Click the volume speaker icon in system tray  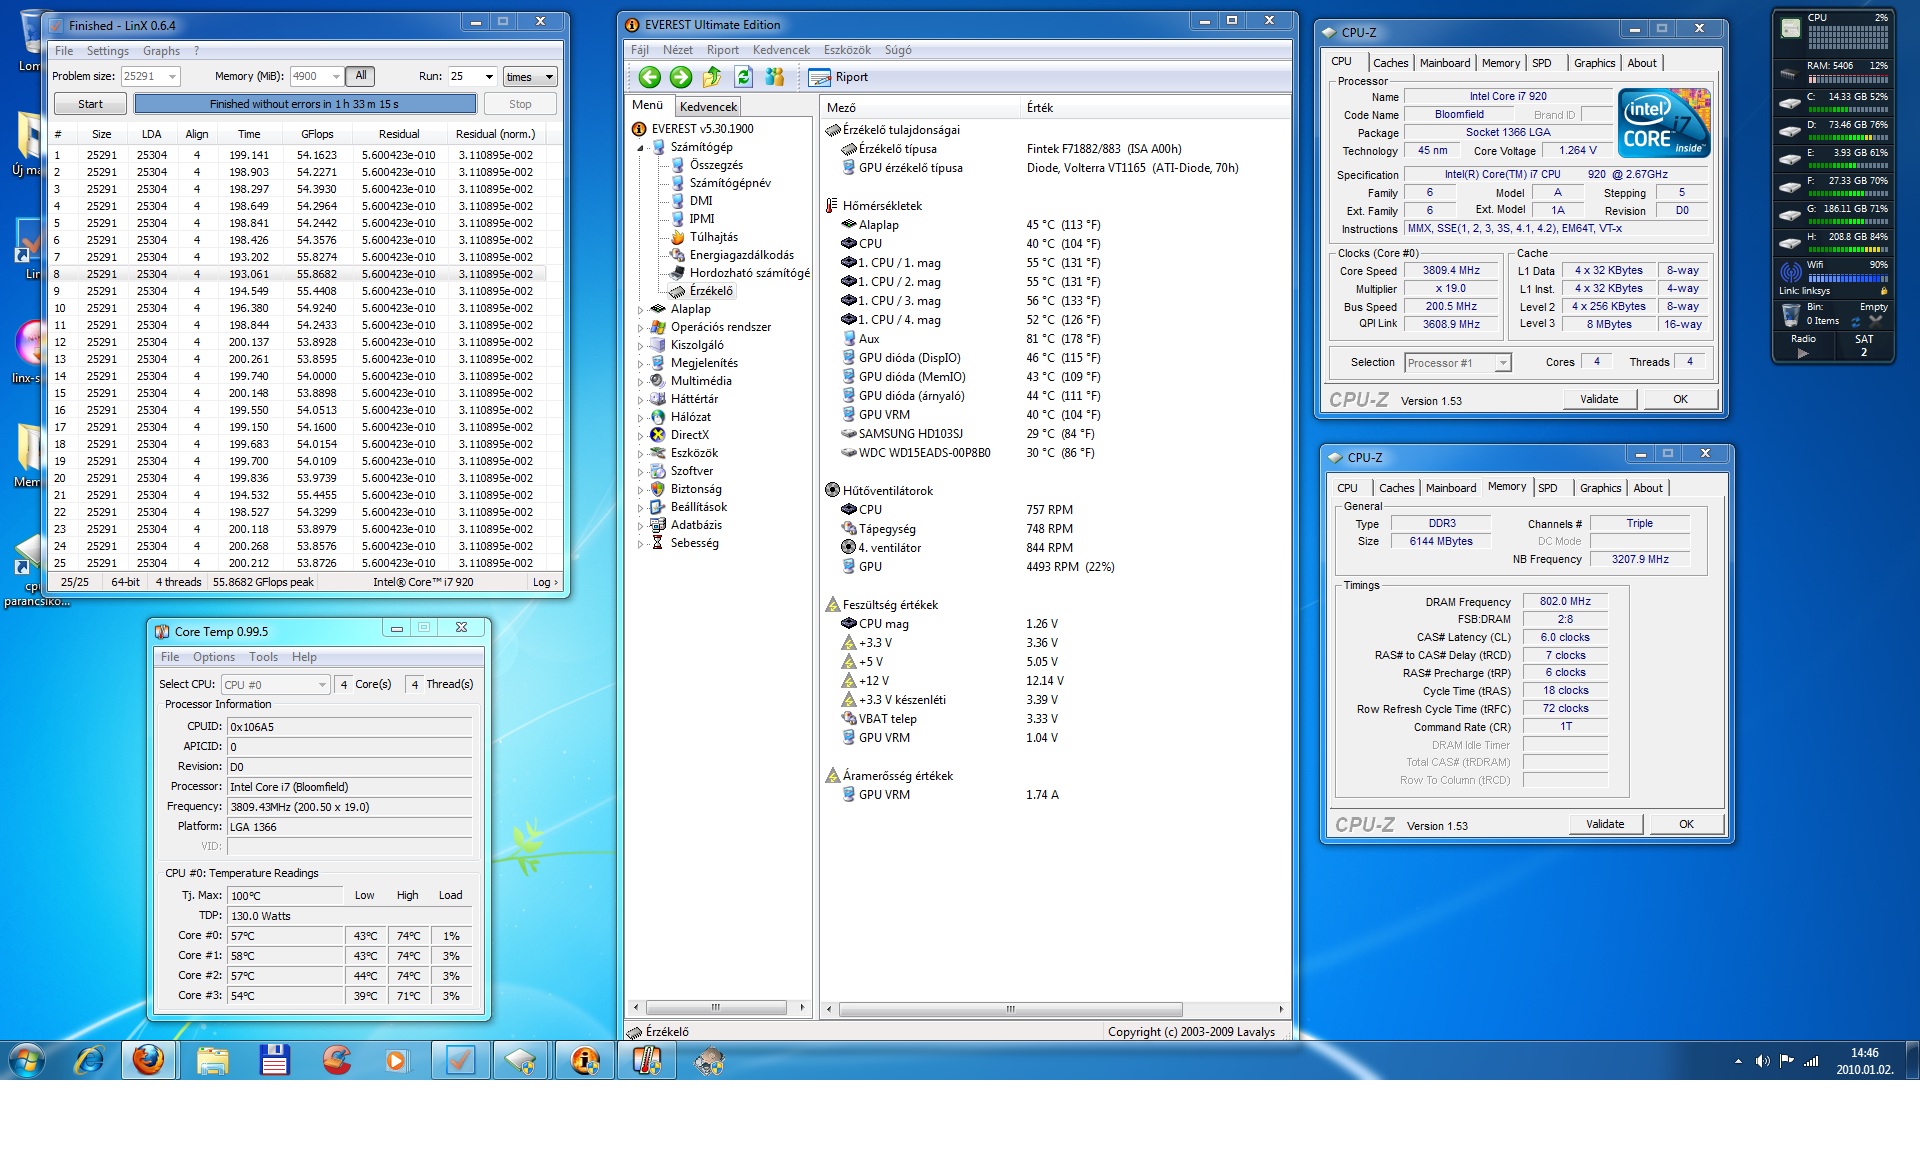(1762, 1061)
